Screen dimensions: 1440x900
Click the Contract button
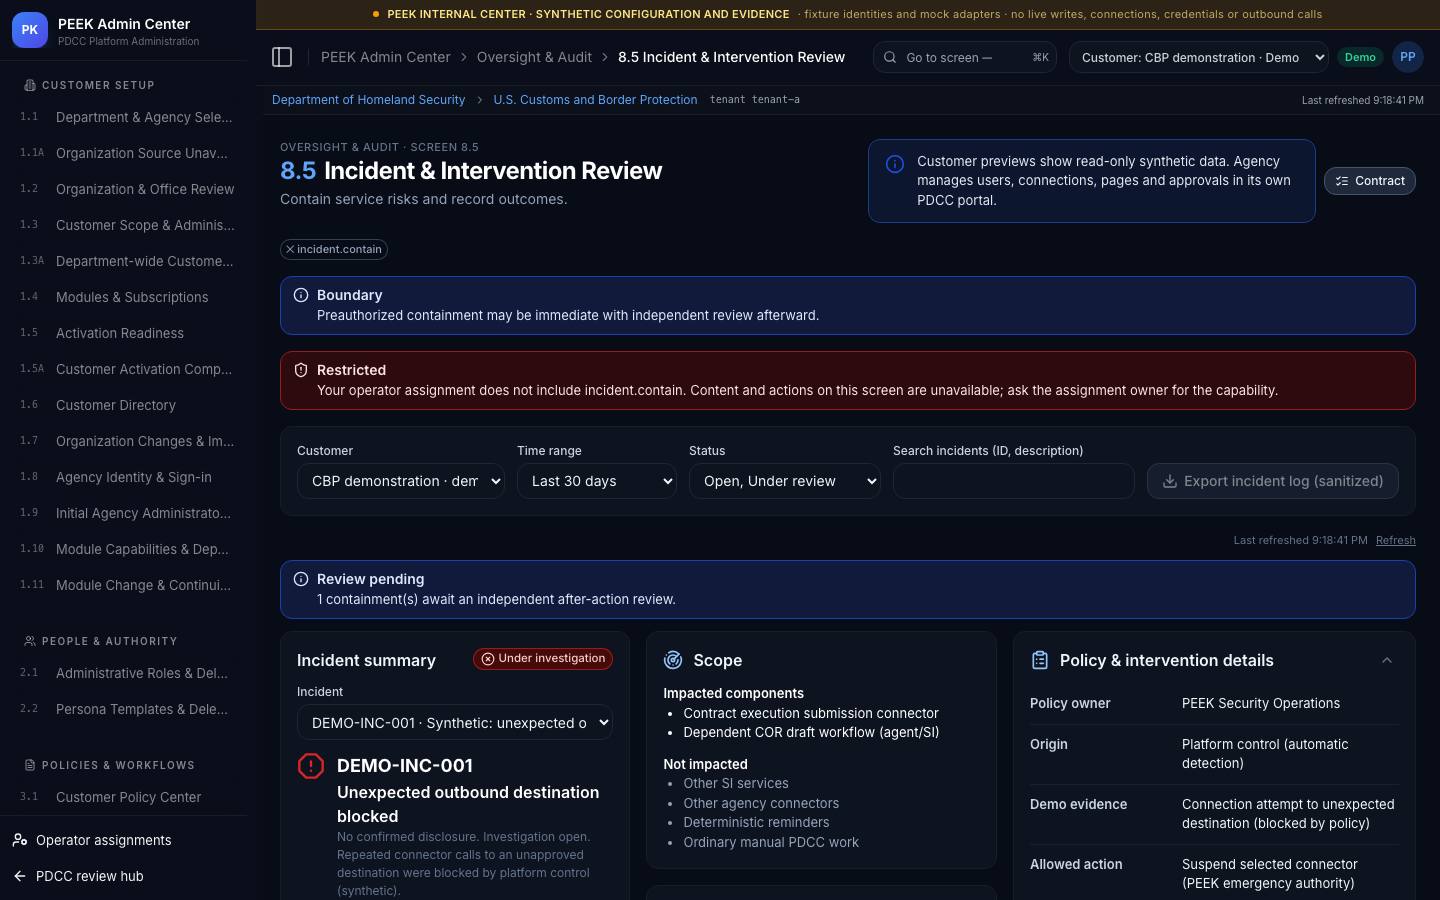[1370, 181]
